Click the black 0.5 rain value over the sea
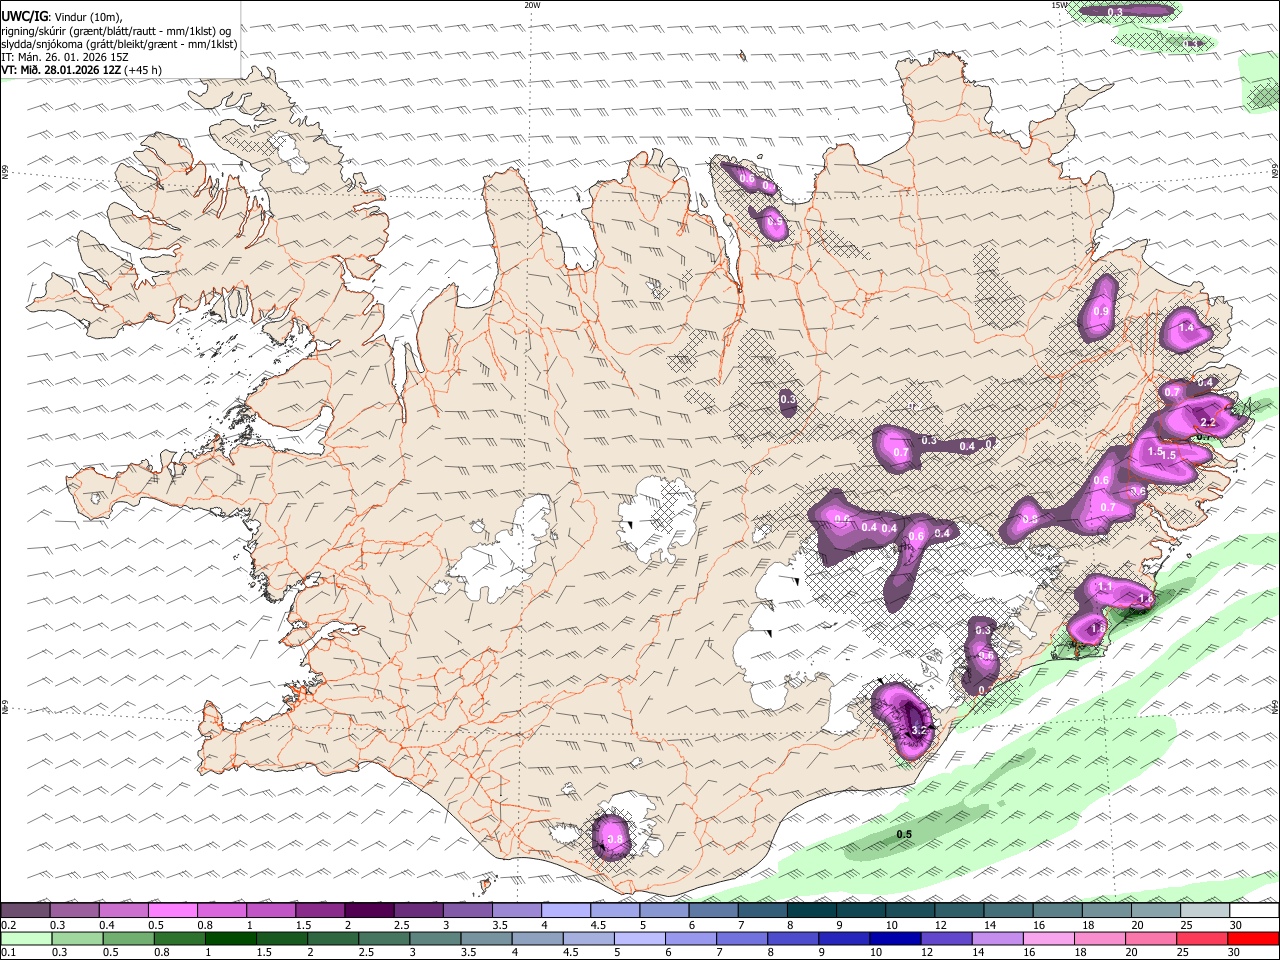 904,834
